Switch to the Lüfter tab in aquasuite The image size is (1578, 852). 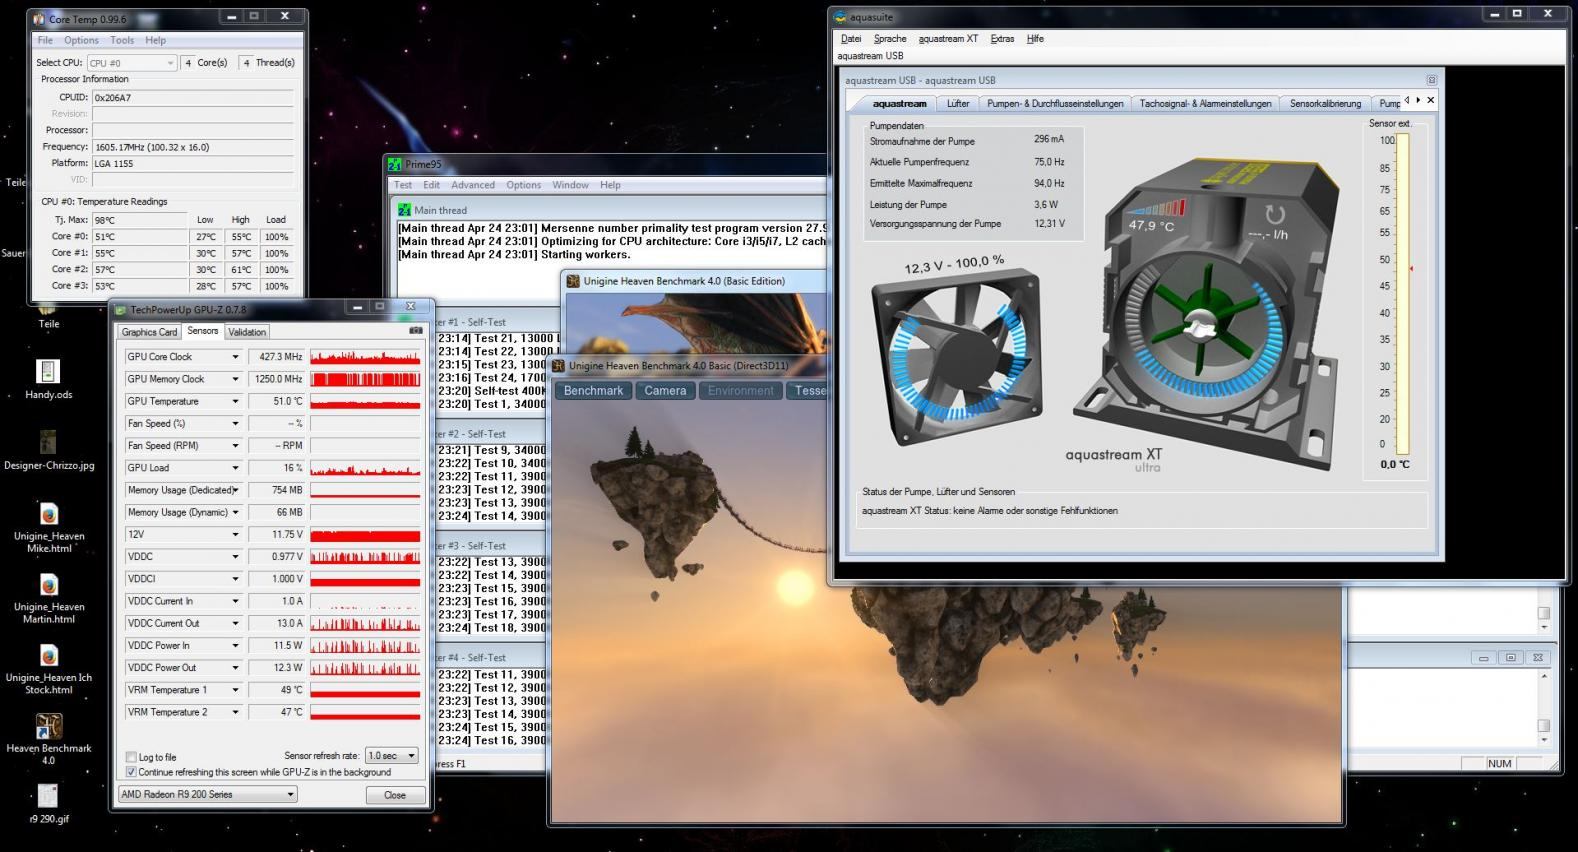coord(958,103)
